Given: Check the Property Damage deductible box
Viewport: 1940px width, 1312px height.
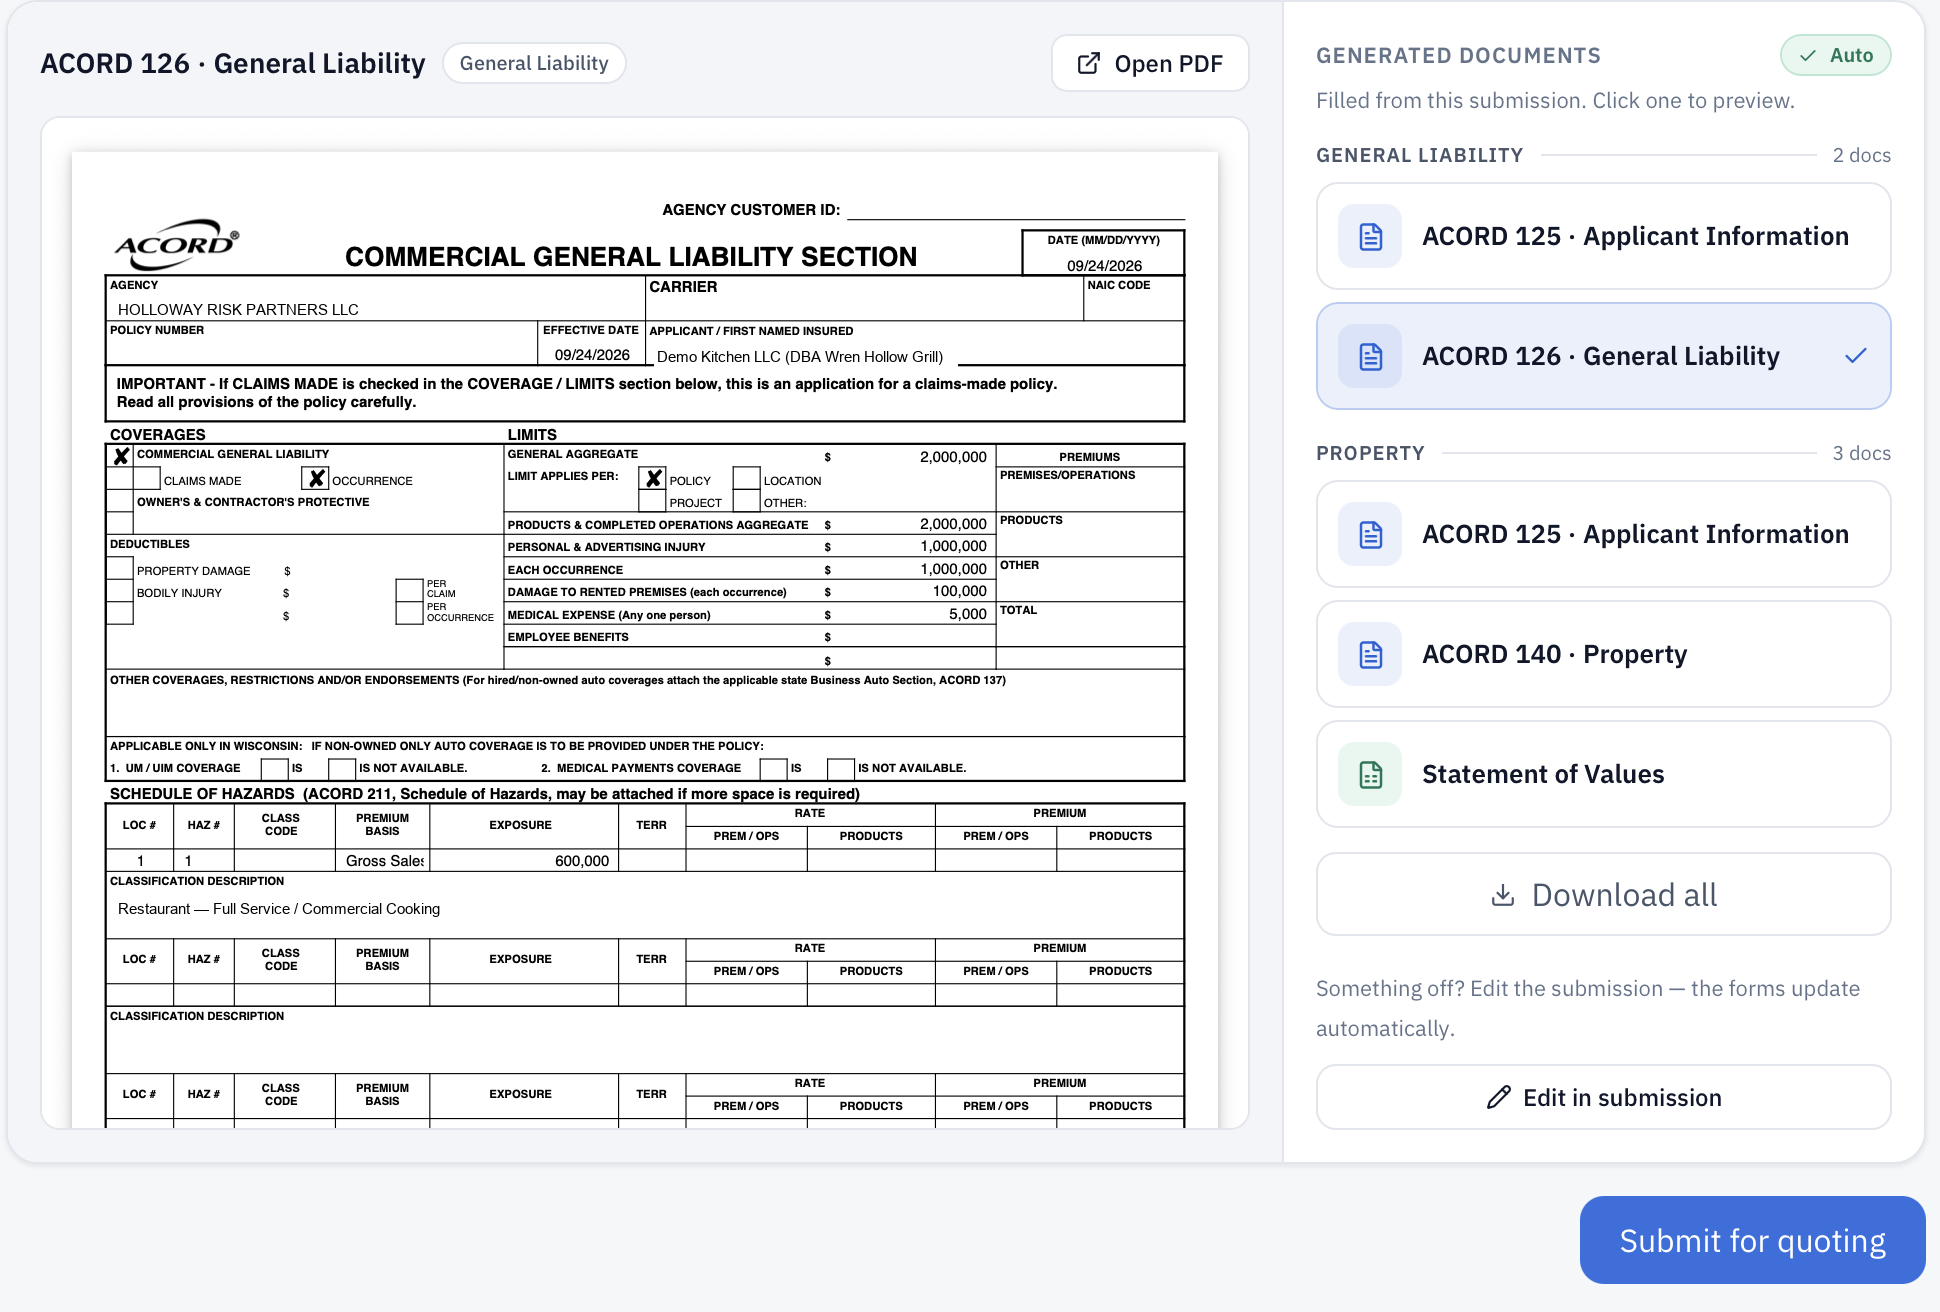Looking at the screenshot, I should pos(120,569).
